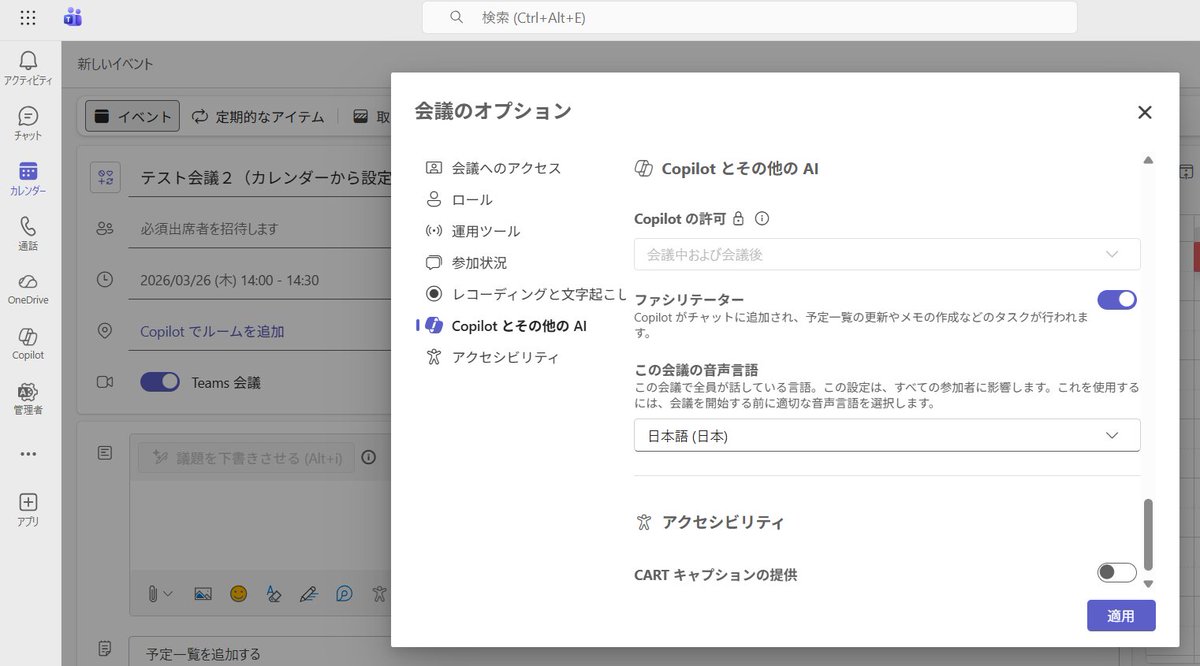Screen dimensions: 1200x666
Task: Open Calendar (カレンダー) in the sidebar
Action: pos(28,178)
